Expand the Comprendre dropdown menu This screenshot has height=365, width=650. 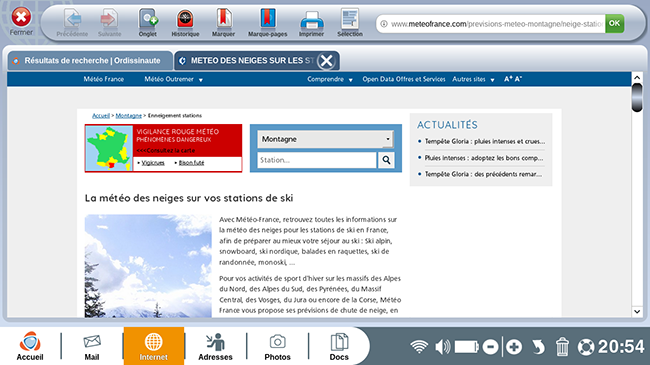330,79
